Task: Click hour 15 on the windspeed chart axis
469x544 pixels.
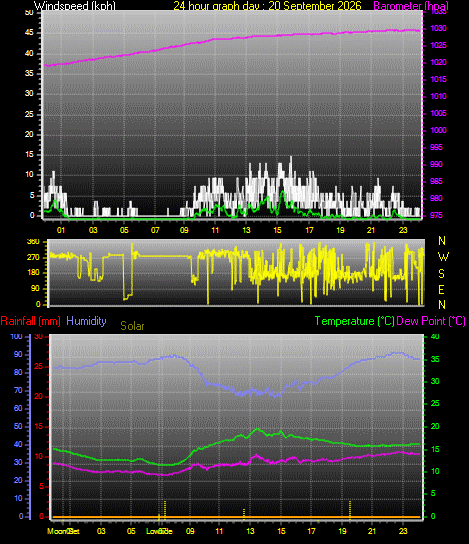Action: (x=278, y=230)
